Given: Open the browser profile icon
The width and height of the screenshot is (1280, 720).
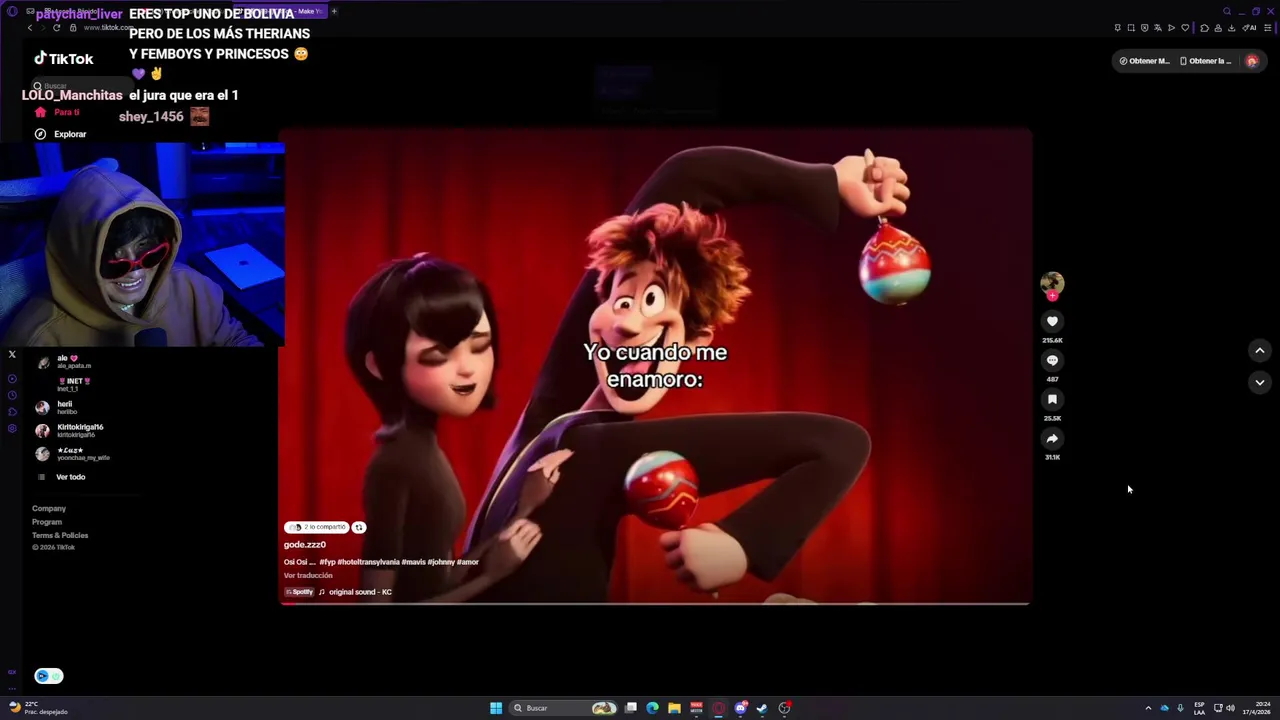Looking at the screenshot, I should 1218,28.
